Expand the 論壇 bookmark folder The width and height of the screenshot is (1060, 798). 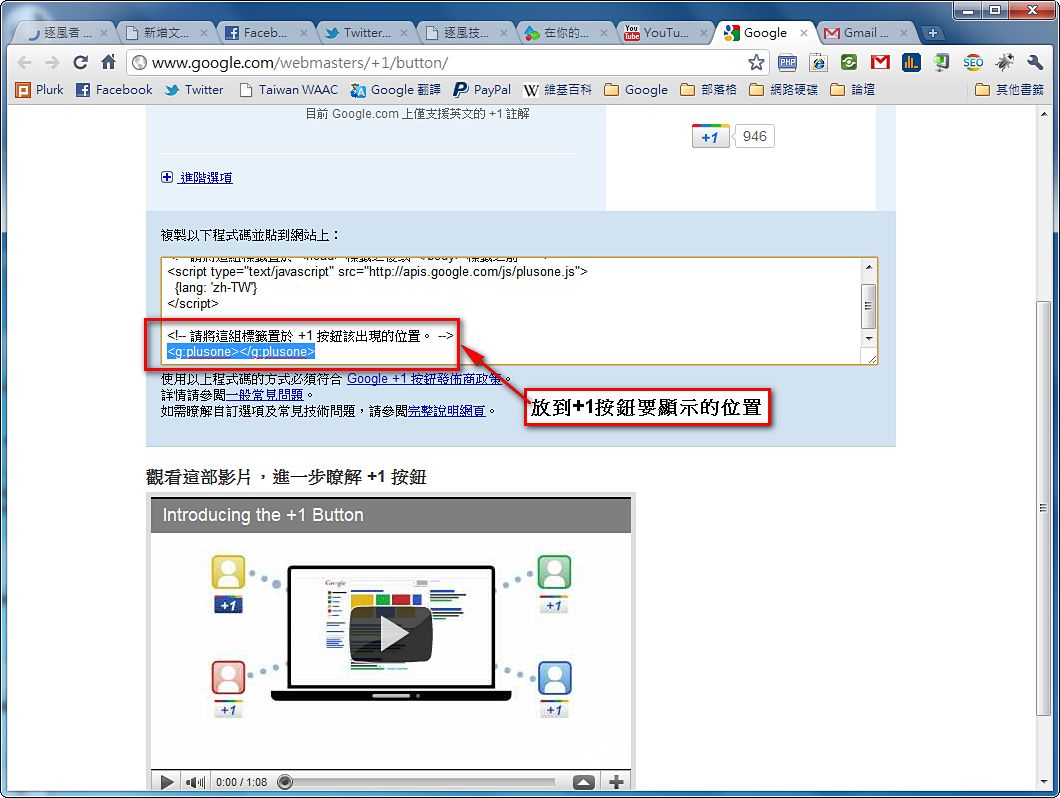pyautogui.click(x=852, y=90)
